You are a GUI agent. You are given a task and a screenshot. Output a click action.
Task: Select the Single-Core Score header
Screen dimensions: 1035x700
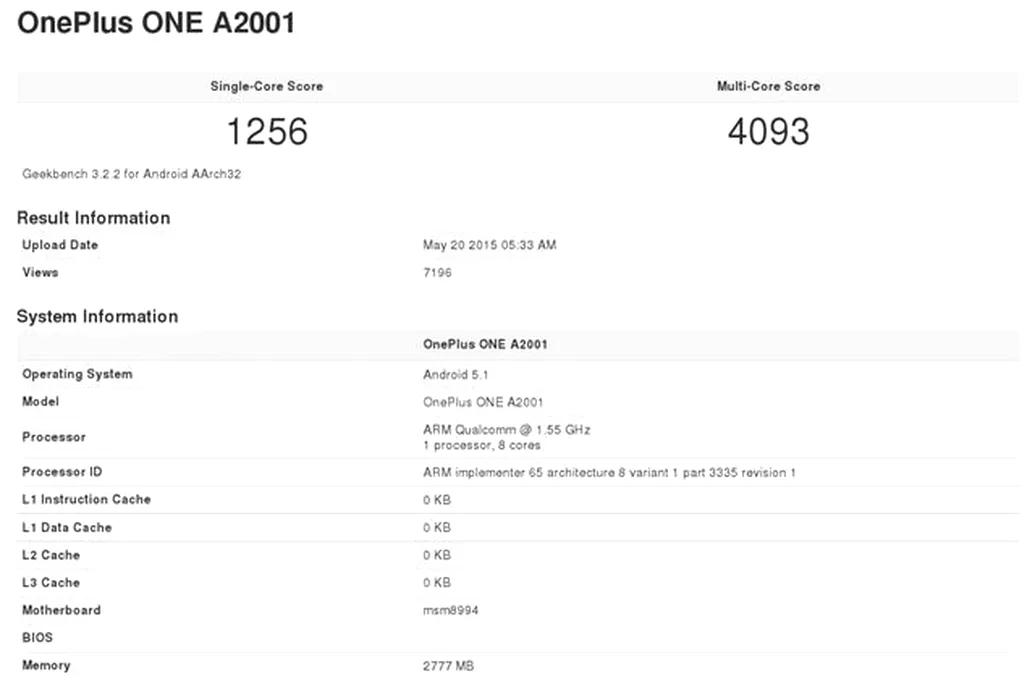pyautogui.click(x=266, y=87)
